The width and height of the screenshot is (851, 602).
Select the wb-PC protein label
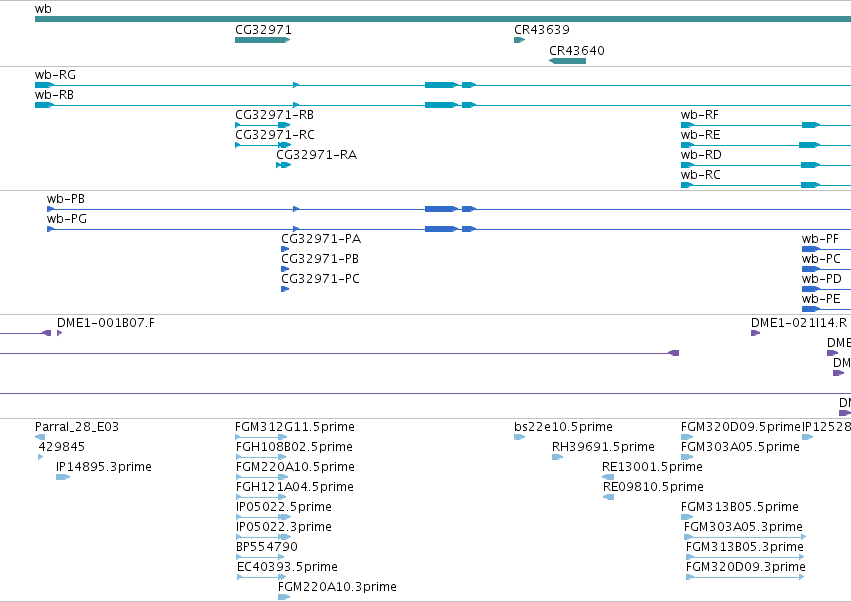[821, 259]
